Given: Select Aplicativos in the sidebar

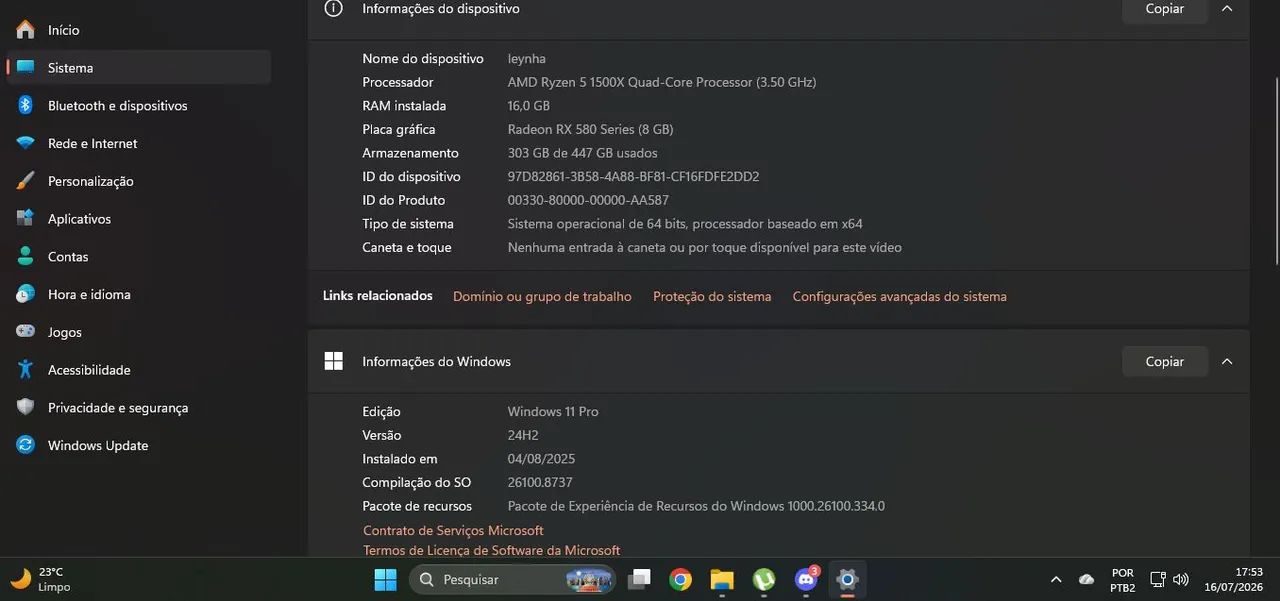Looking at the screenshot, I should (x=138, y=219).
